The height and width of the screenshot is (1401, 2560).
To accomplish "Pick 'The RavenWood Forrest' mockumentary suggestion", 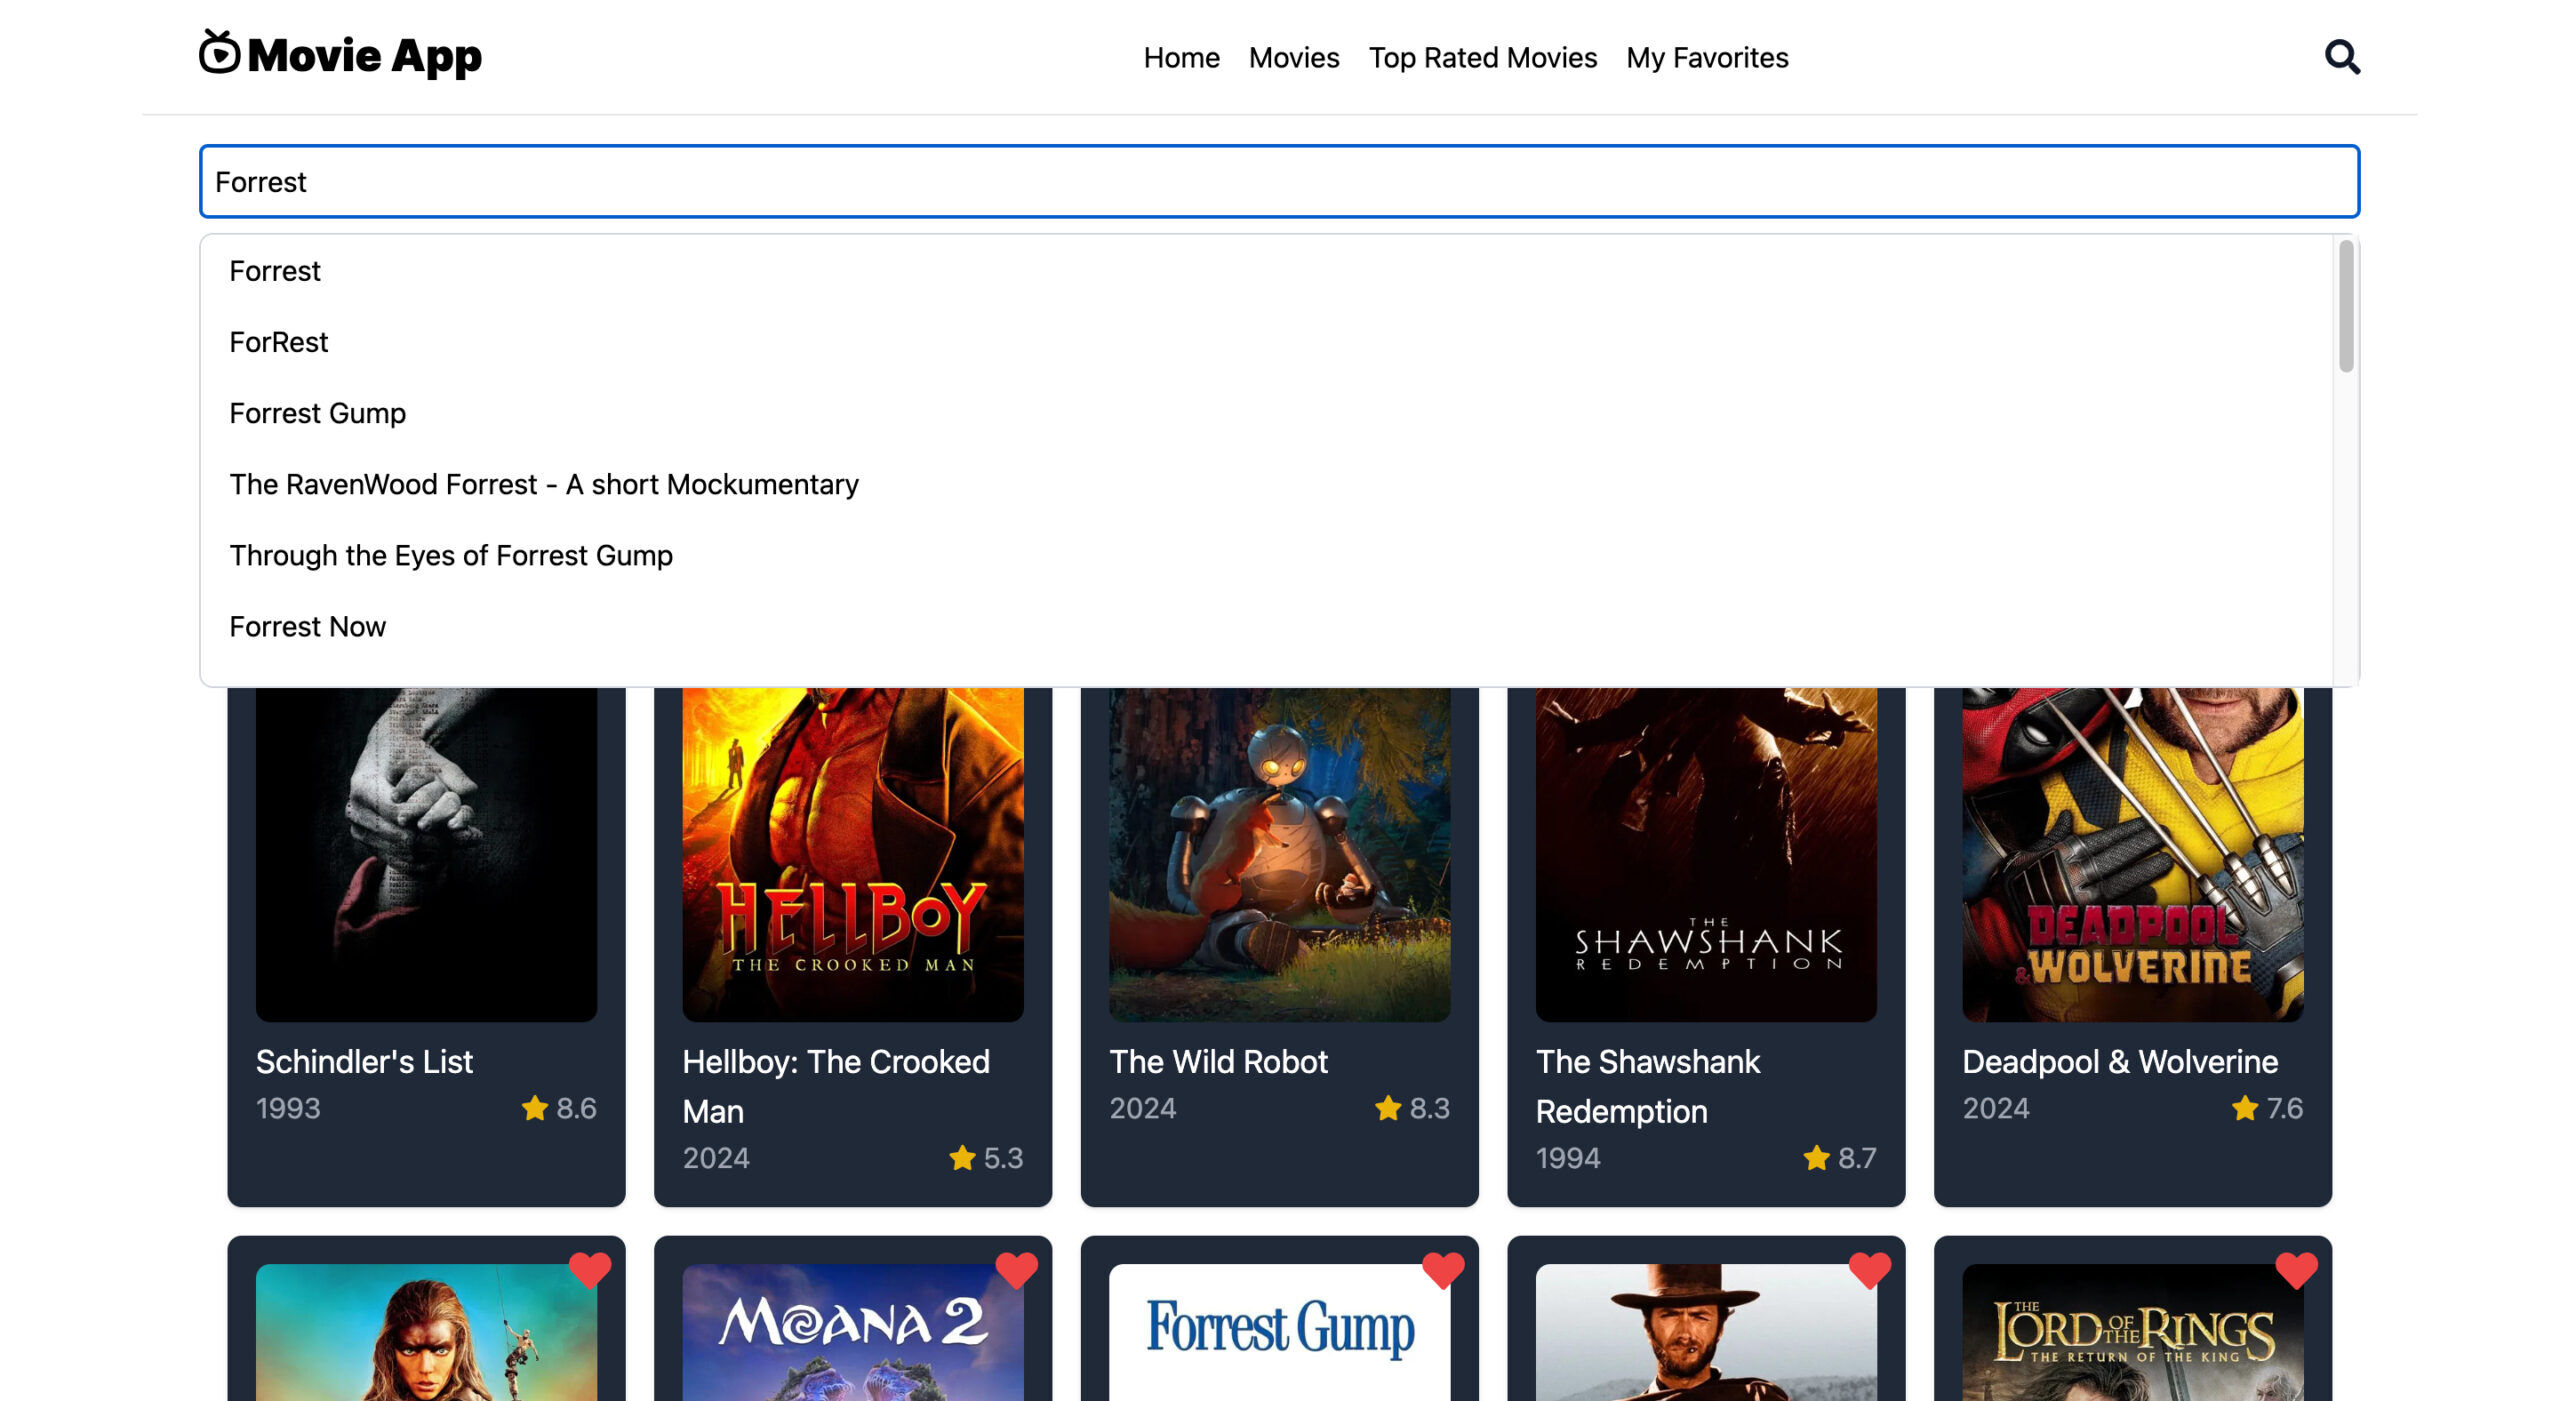I will tap(1267, 484).
